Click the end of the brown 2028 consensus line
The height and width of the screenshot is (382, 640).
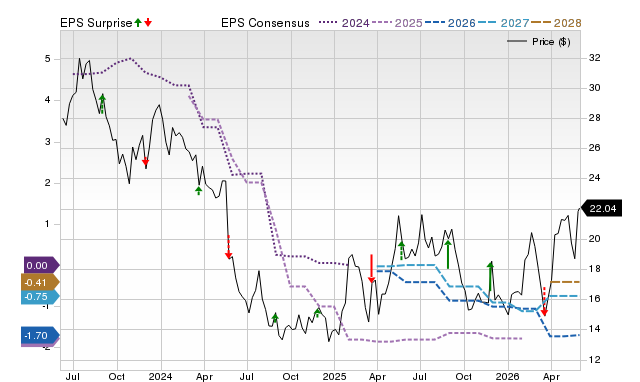[x=578, y=282]
